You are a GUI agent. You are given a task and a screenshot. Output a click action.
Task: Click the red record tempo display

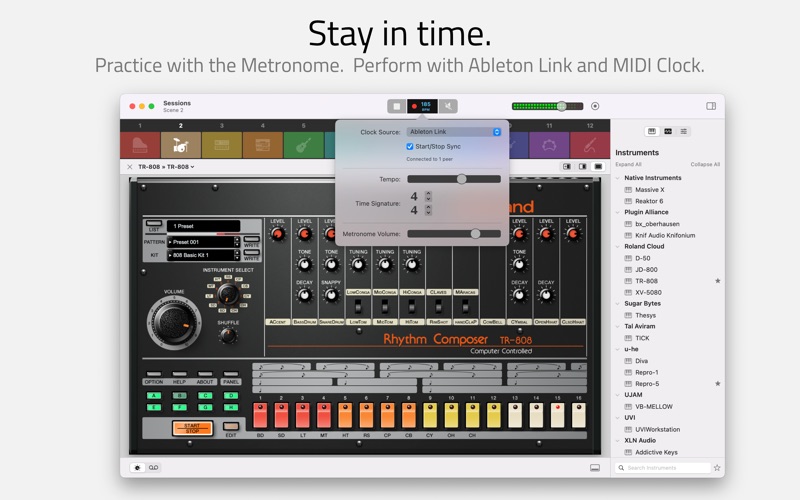click(422, 106)
